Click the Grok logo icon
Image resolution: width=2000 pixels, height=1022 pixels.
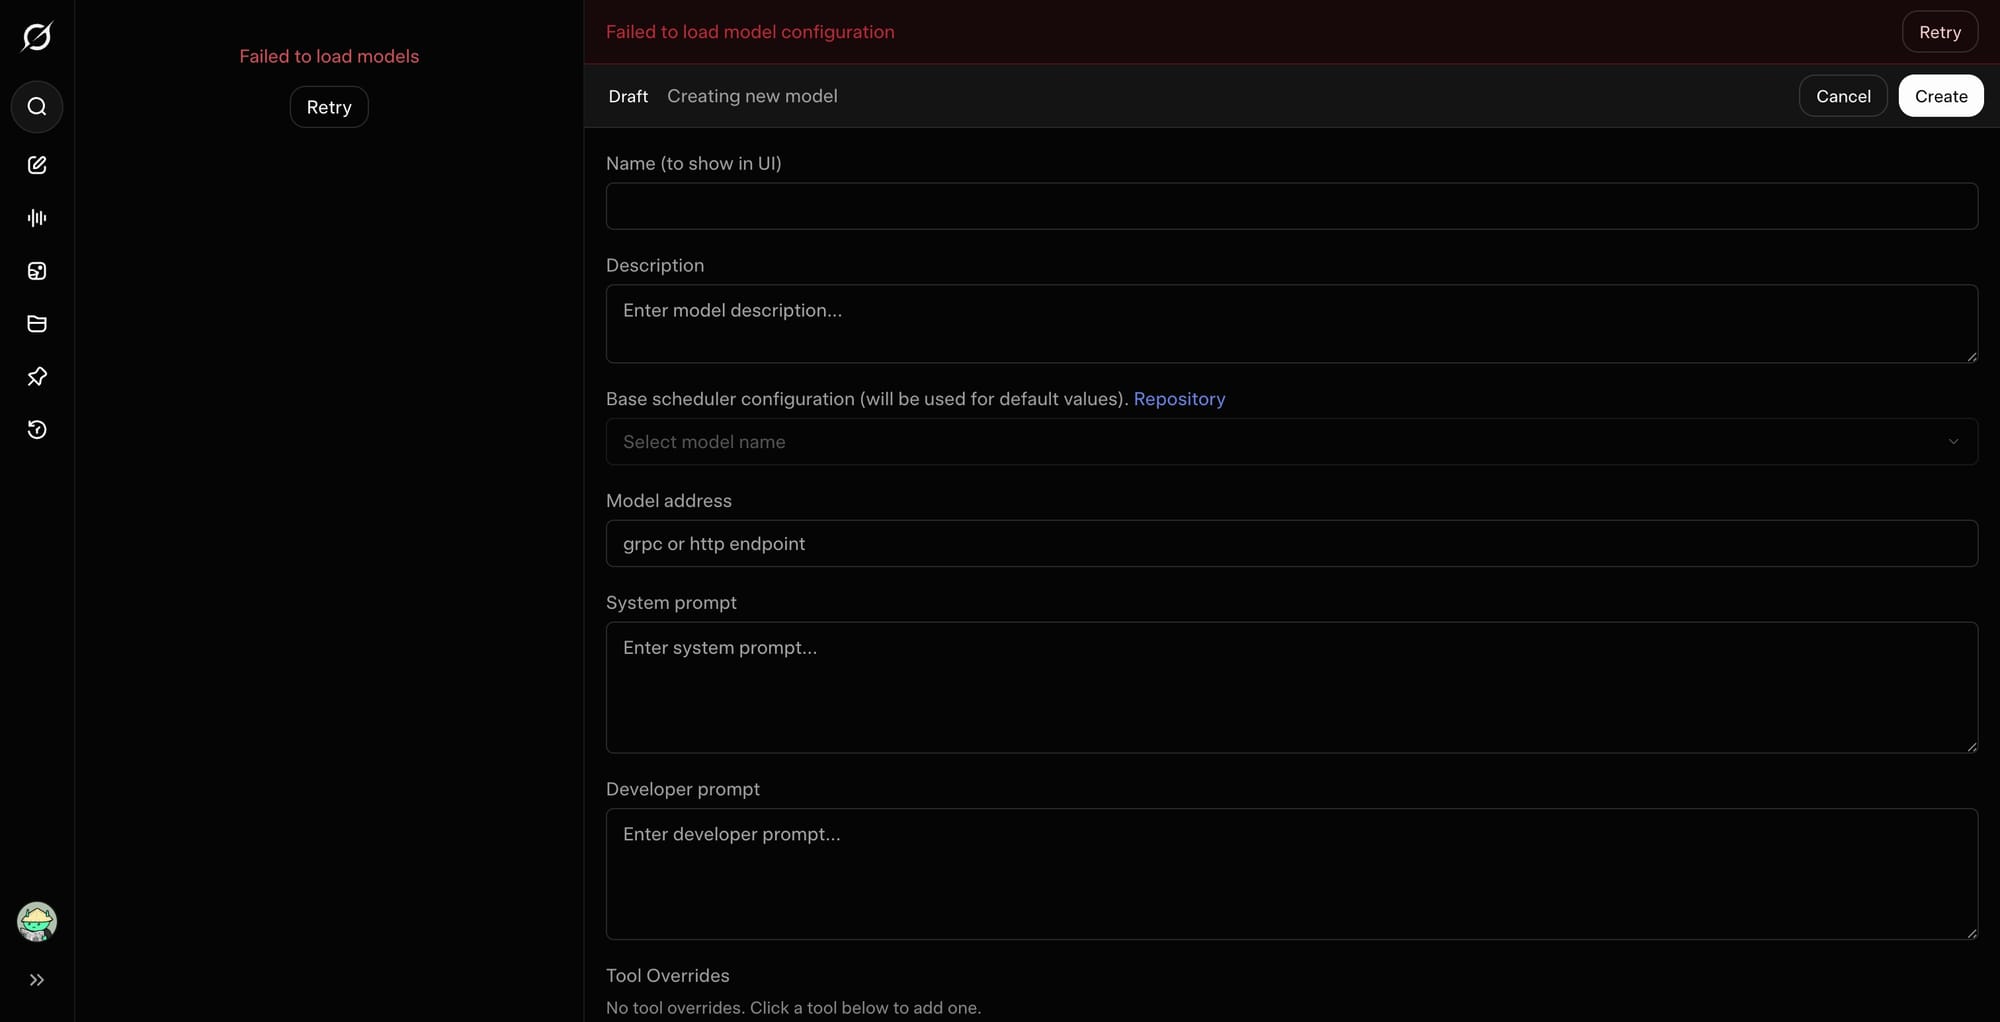pos(37,37)
